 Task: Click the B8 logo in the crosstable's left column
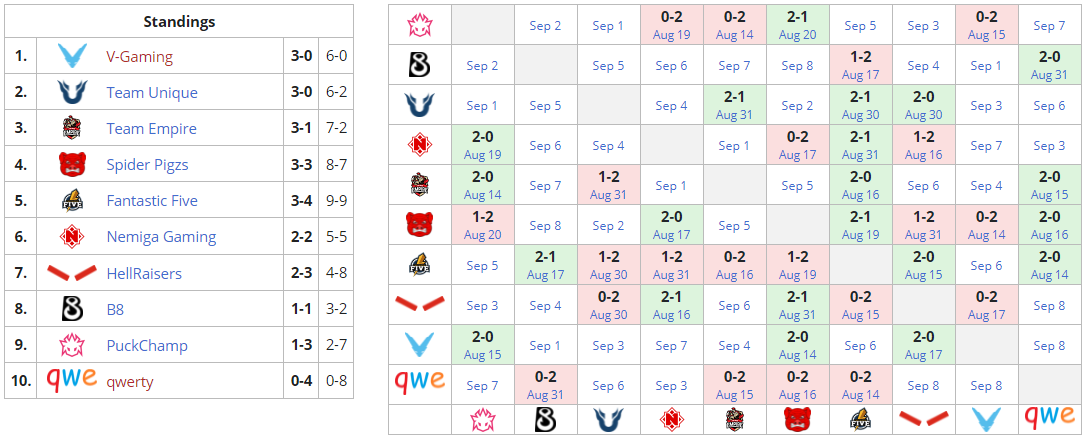point(419,65)
